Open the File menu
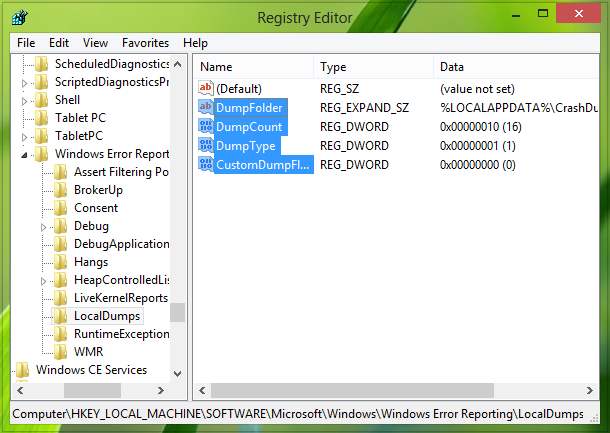The height and width of the screenshot is (433, 610). tap(26, 43)
